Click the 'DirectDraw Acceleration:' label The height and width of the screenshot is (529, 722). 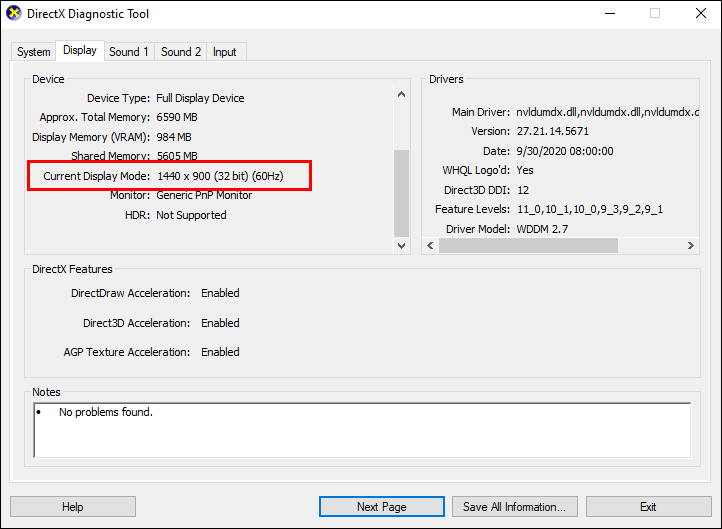pos(130,293)
